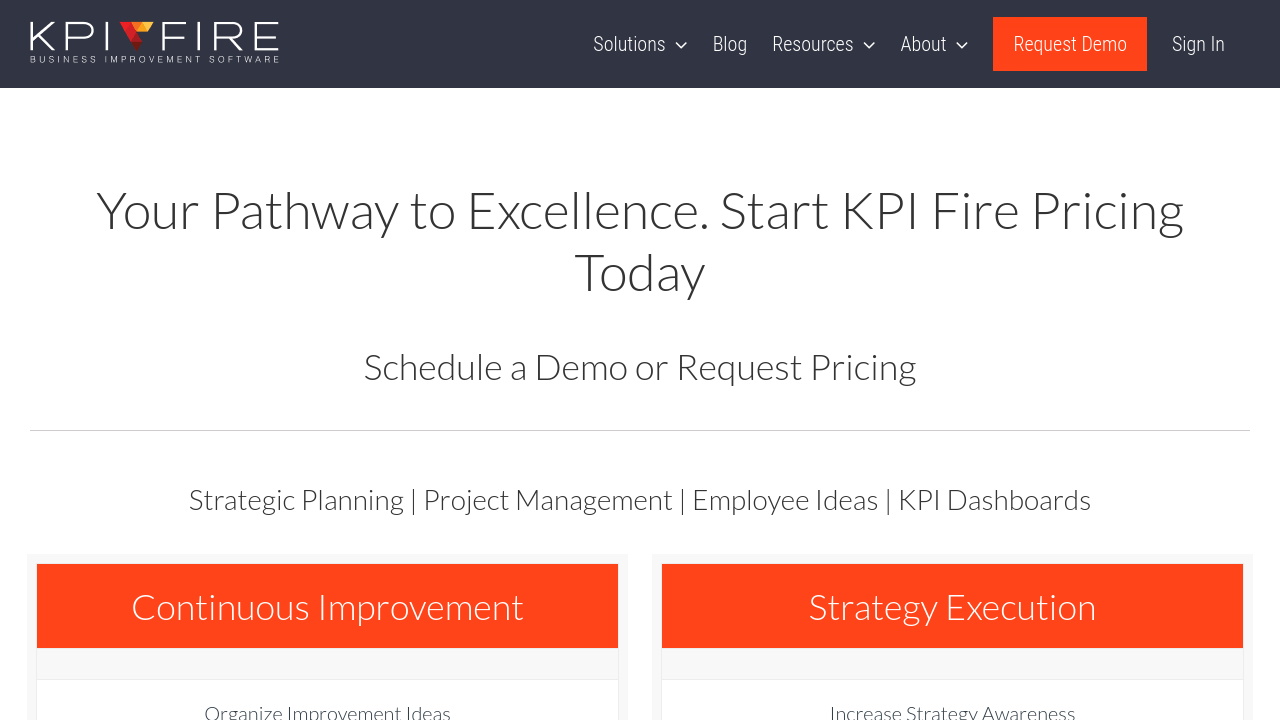
Task: Click the Employee Ideas text
Action: [785, 500]
